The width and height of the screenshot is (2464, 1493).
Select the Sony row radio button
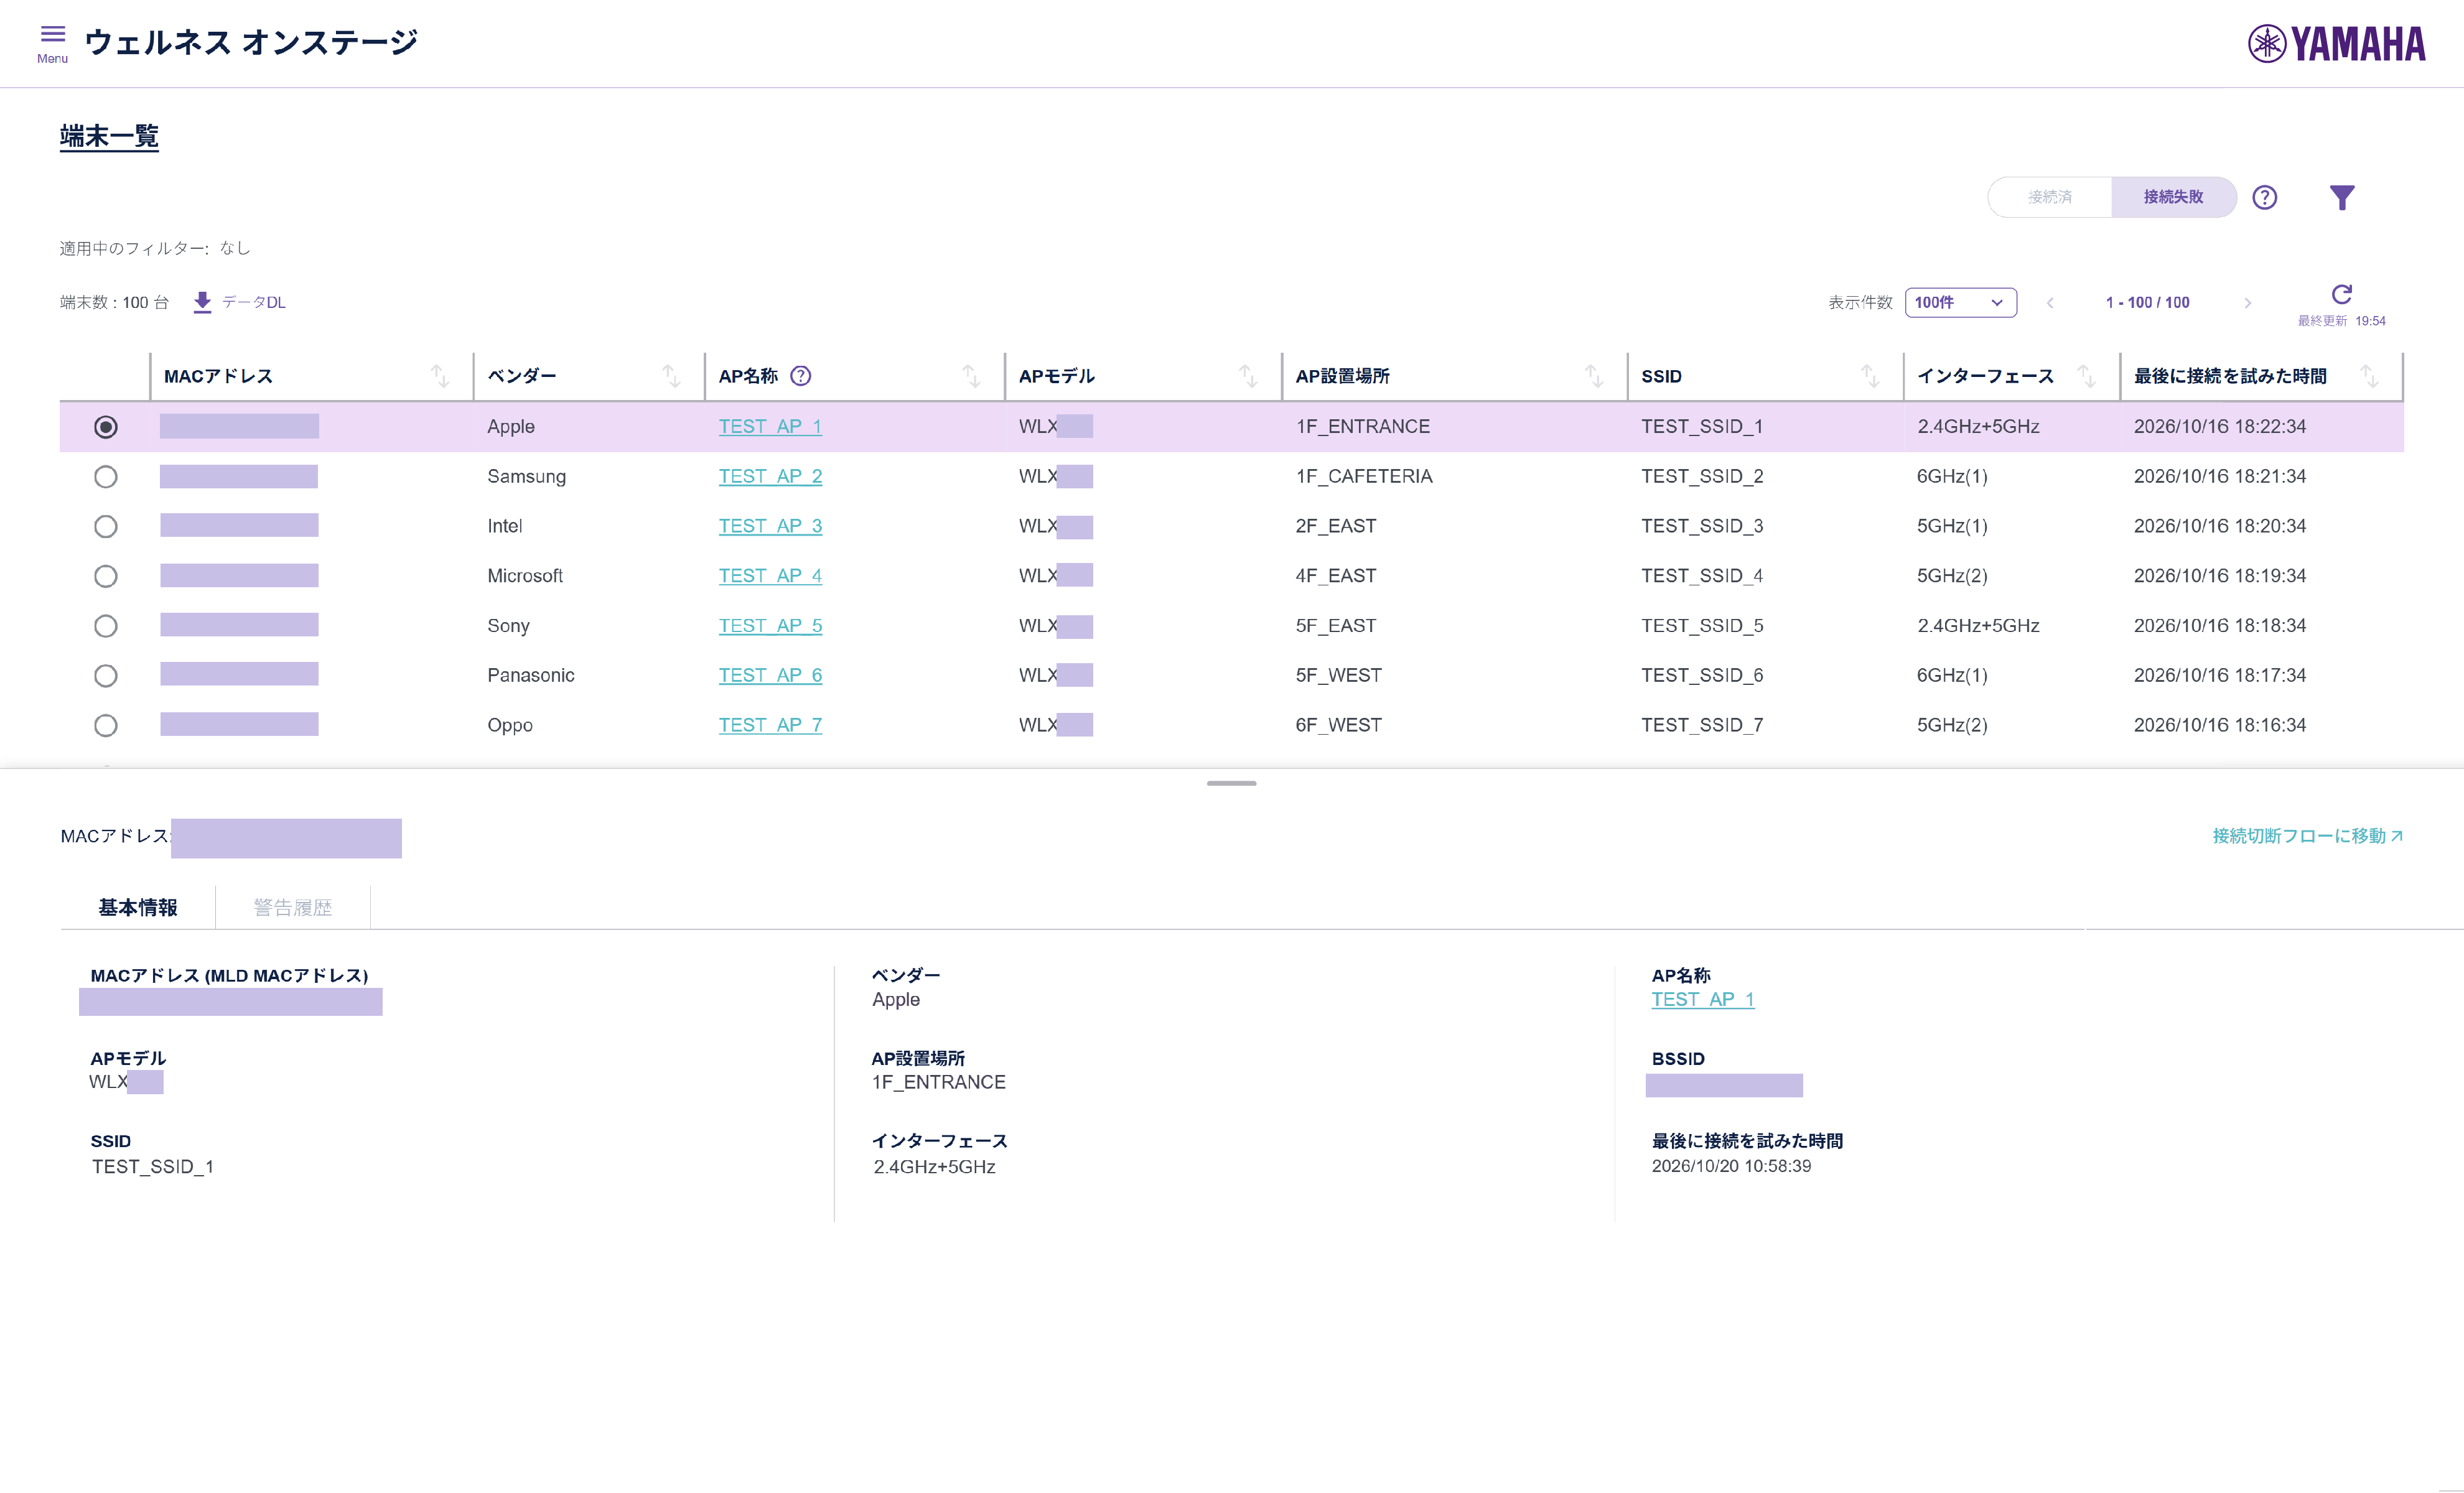point(105,627)
